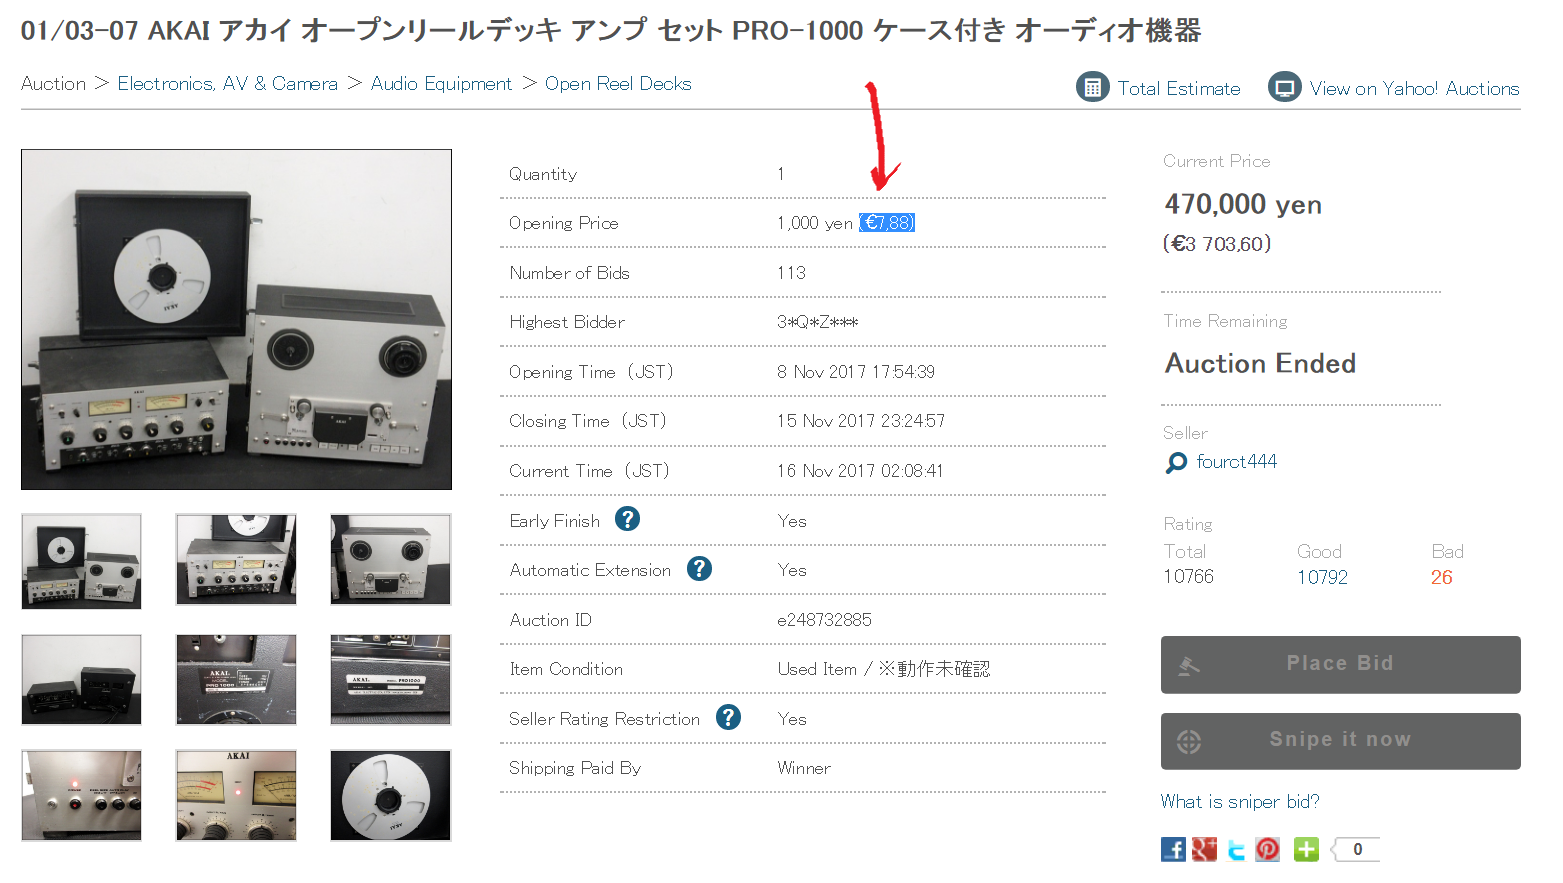Open the Seller Rating Restriction help icon
This screenshot has height=883, width=1563.
tap(728, 717)
